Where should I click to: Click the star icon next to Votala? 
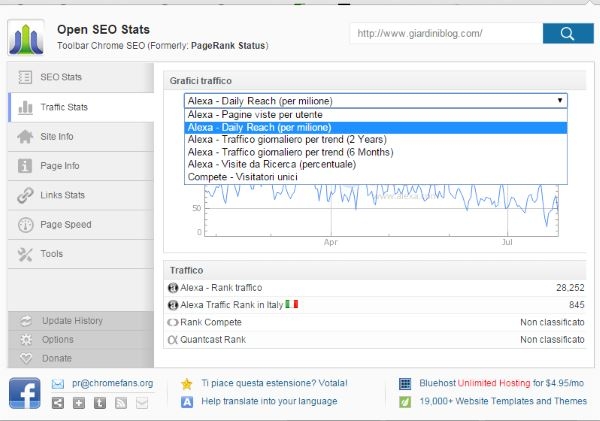(x=187, y=383)
